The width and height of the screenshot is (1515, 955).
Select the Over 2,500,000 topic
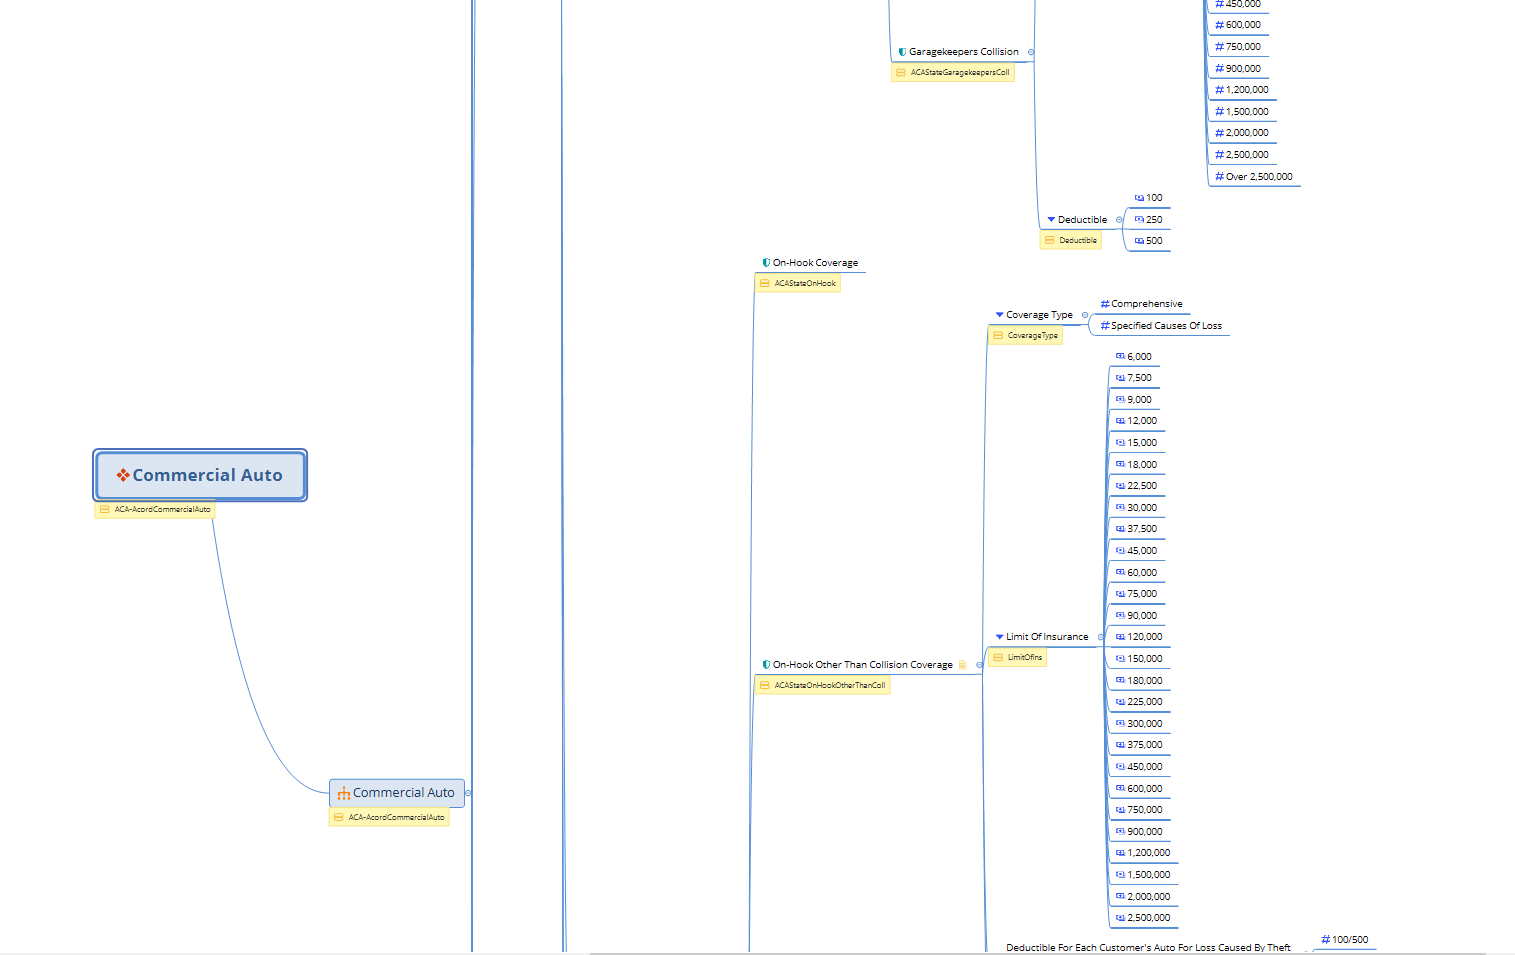1258,177
